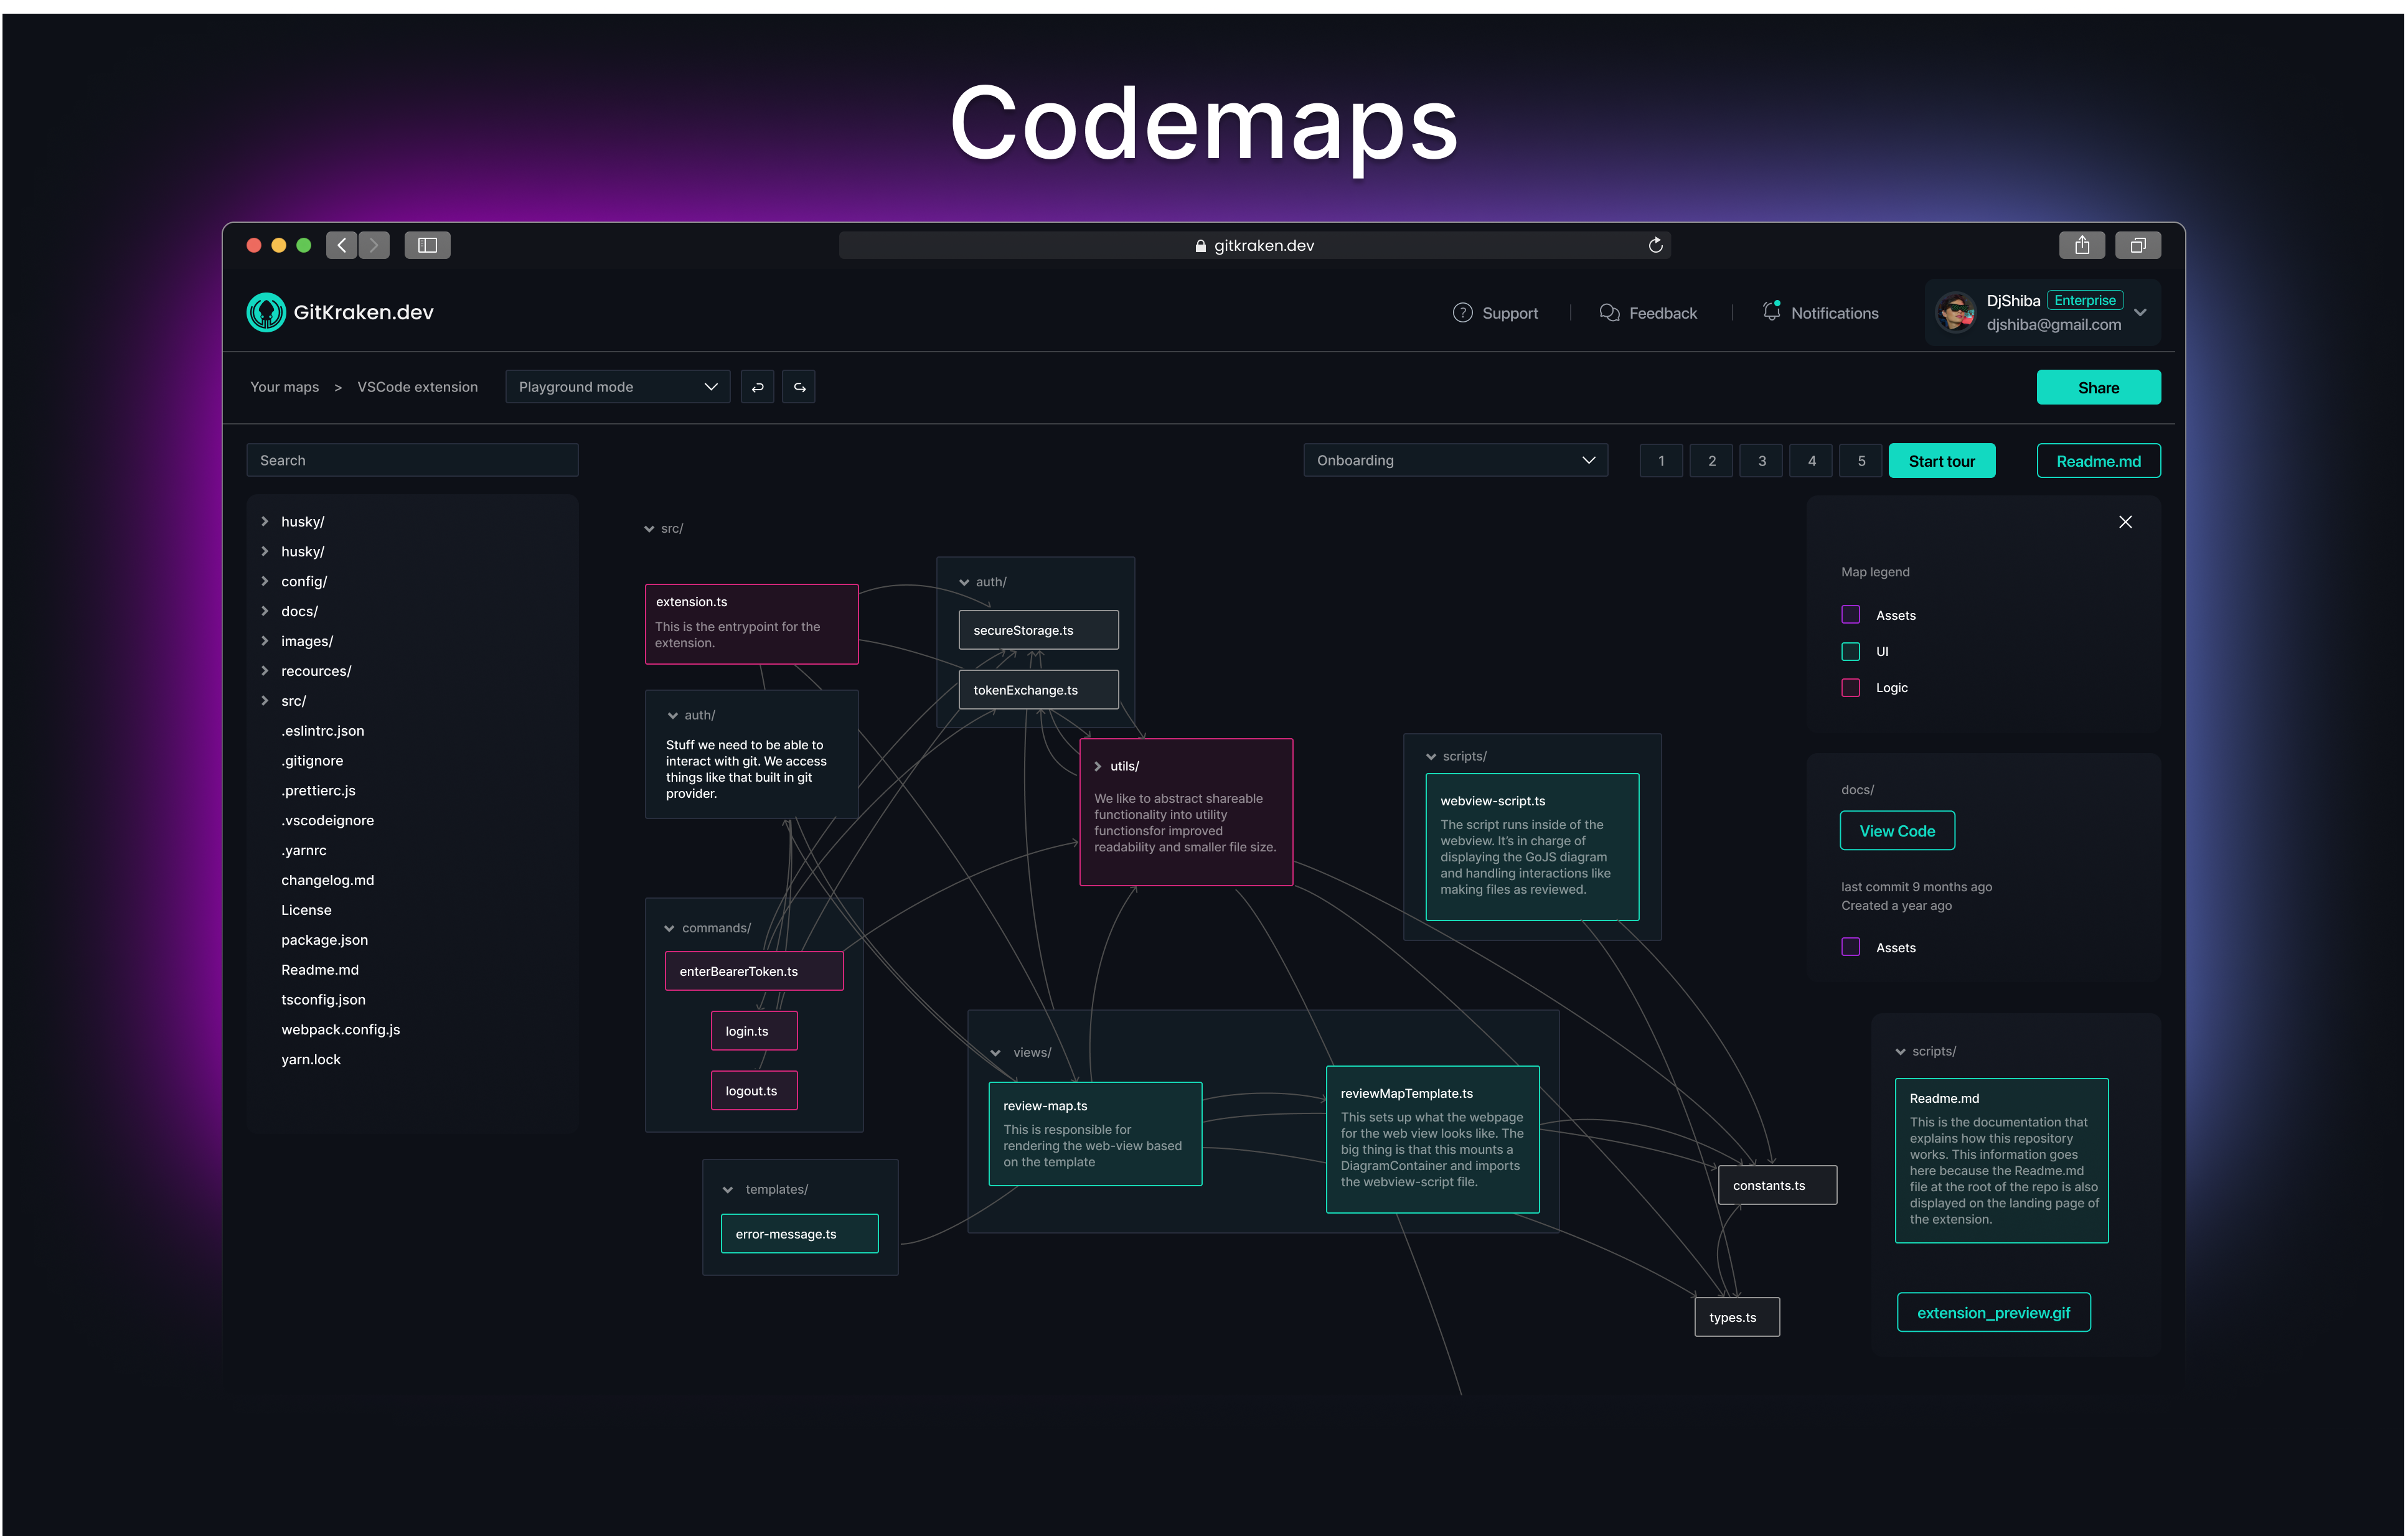
Task: Select the tokenExchange.ts node
Action: 1038,690
